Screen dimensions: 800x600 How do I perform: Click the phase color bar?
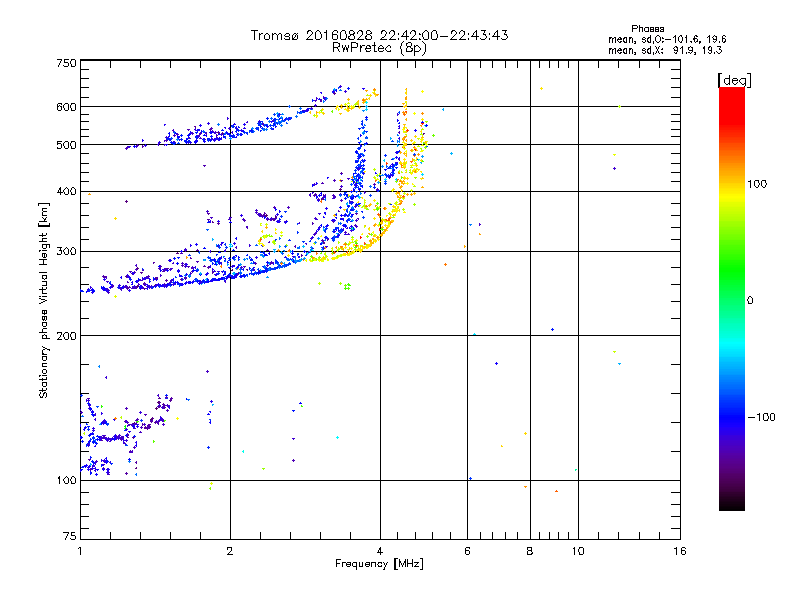click(x=732, y=299)
